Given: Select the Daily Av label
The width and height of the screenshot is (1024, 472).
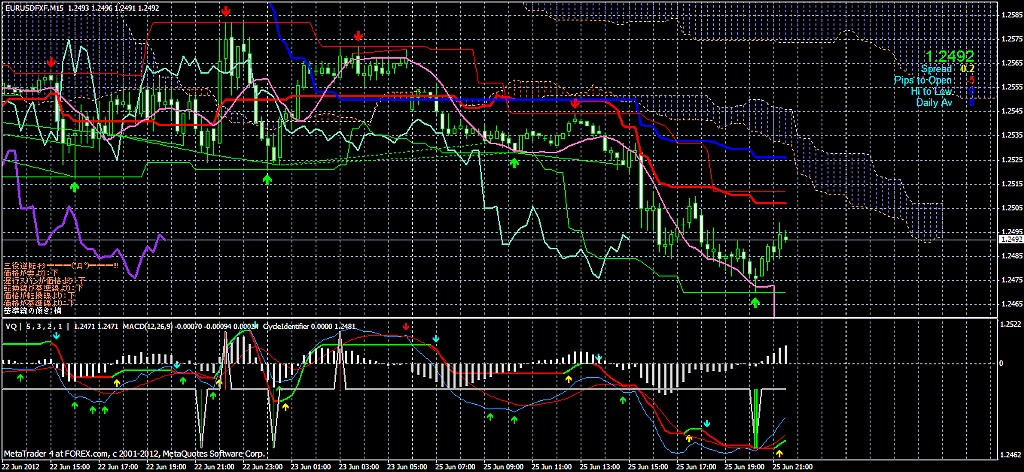Looking at the screenshot, I should (934, 102).
